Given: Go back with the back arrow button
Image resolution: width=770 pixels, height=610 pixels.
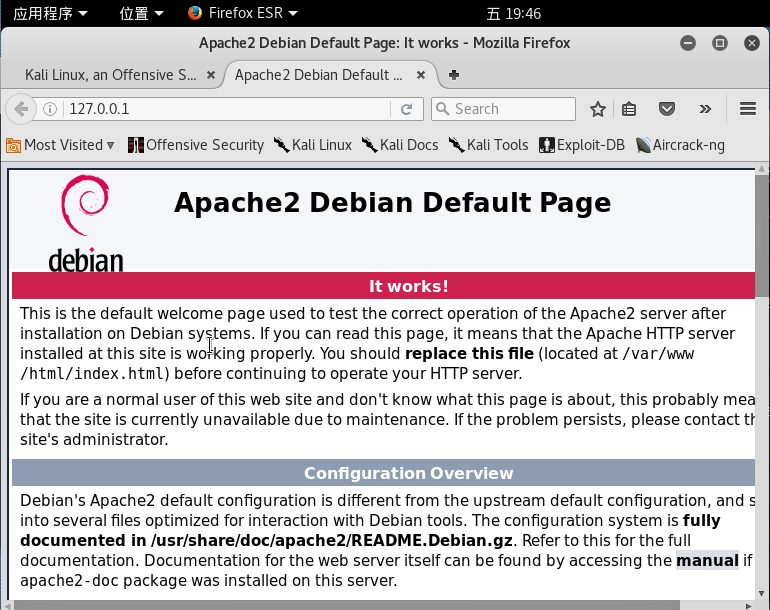Looking at the screenshot, I should coord(21,109).
